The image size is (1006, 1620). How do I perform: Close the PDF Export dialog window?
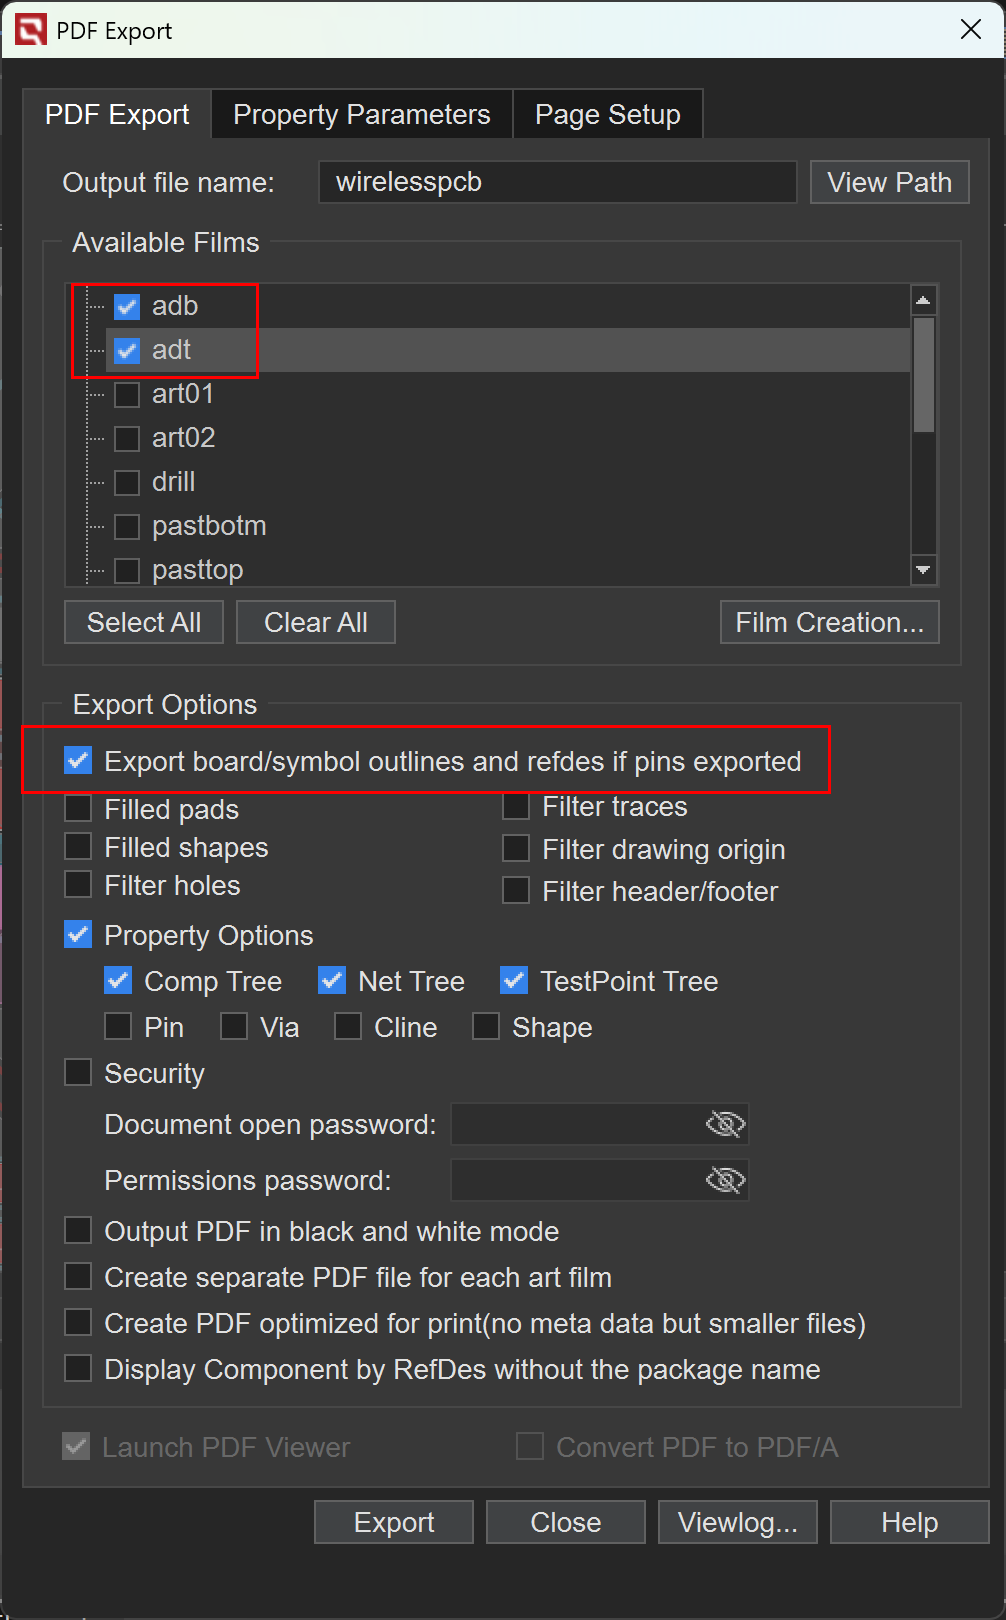pos(970,30)
